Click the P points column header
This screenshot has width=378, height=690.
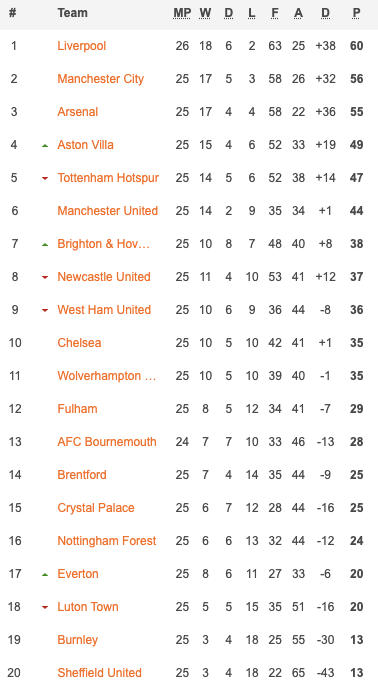tap(356, 13)
